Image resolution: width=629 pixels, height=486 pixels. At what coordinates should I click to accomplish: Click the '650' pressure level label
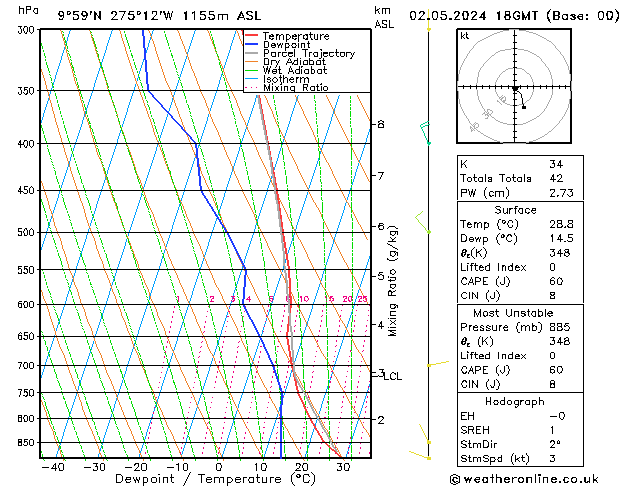tap(28, 336)
